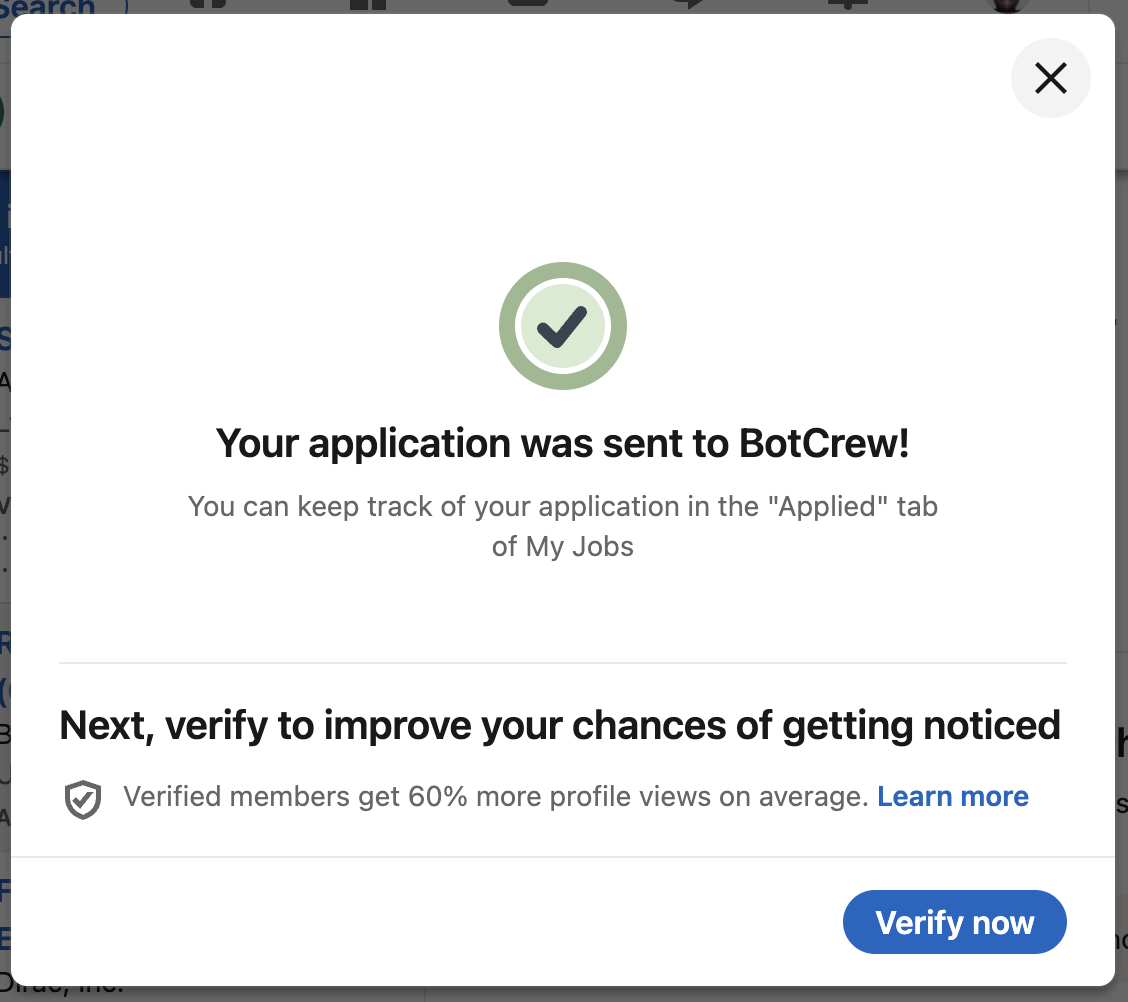Click the divider line above verify section
1128x1002 pixels.
pyautogui.click(x=563, y=662)
